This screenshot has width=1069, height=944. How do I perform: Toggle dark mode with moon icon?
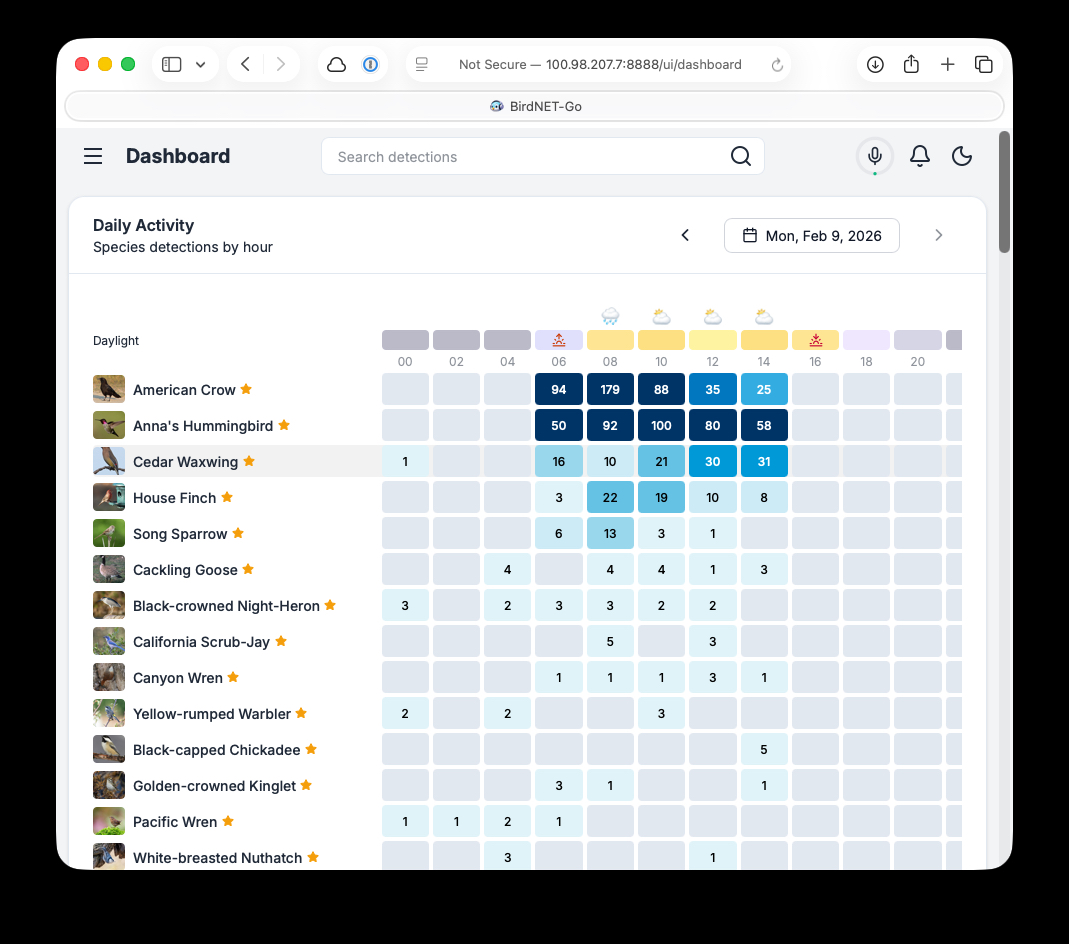(x=962, y=156)
